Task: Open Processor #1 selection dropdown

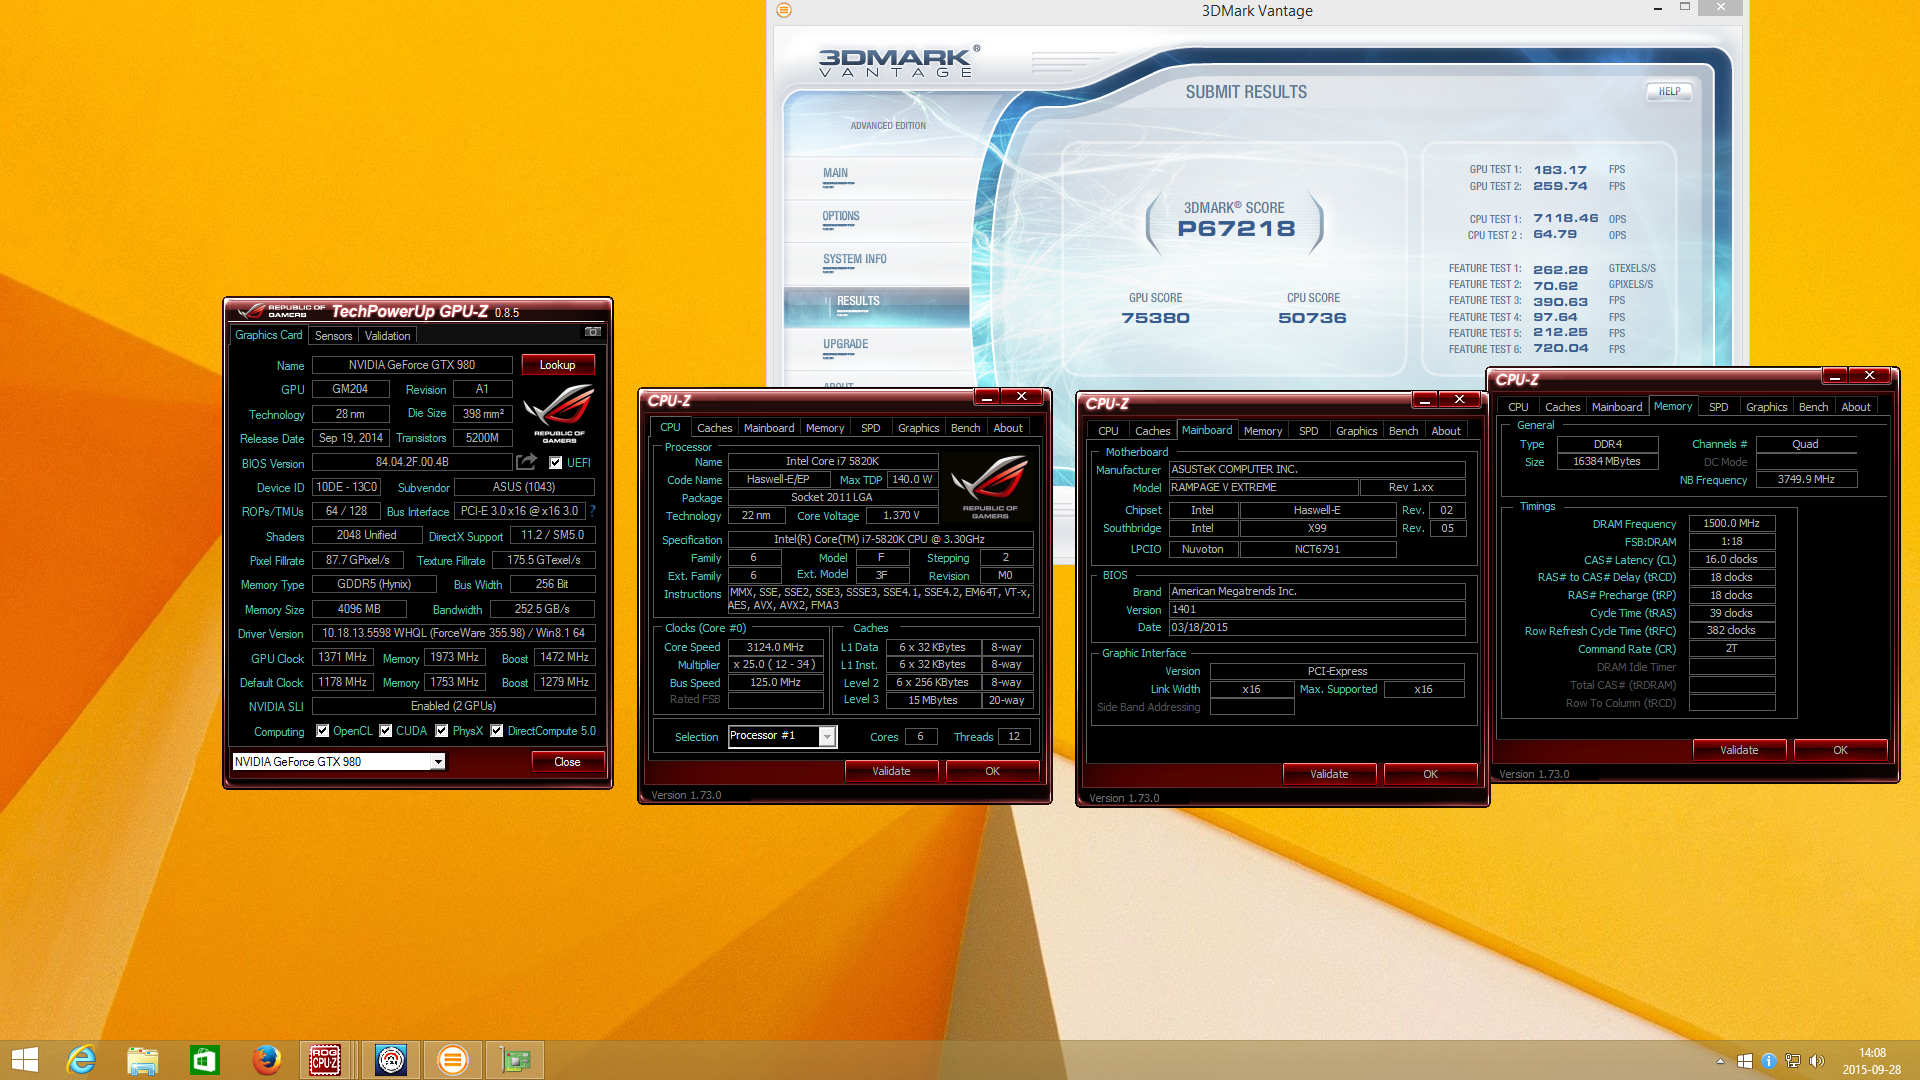Action: coord(827,737)
